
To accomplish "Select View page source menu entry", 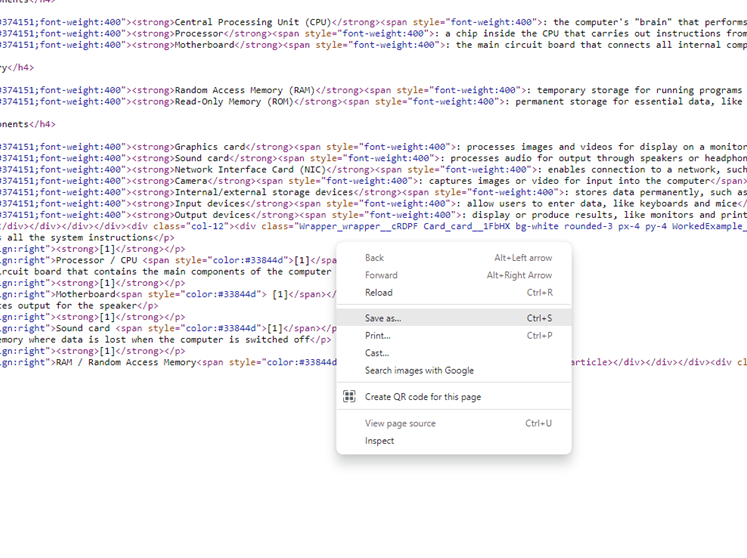I will point(400,424).
